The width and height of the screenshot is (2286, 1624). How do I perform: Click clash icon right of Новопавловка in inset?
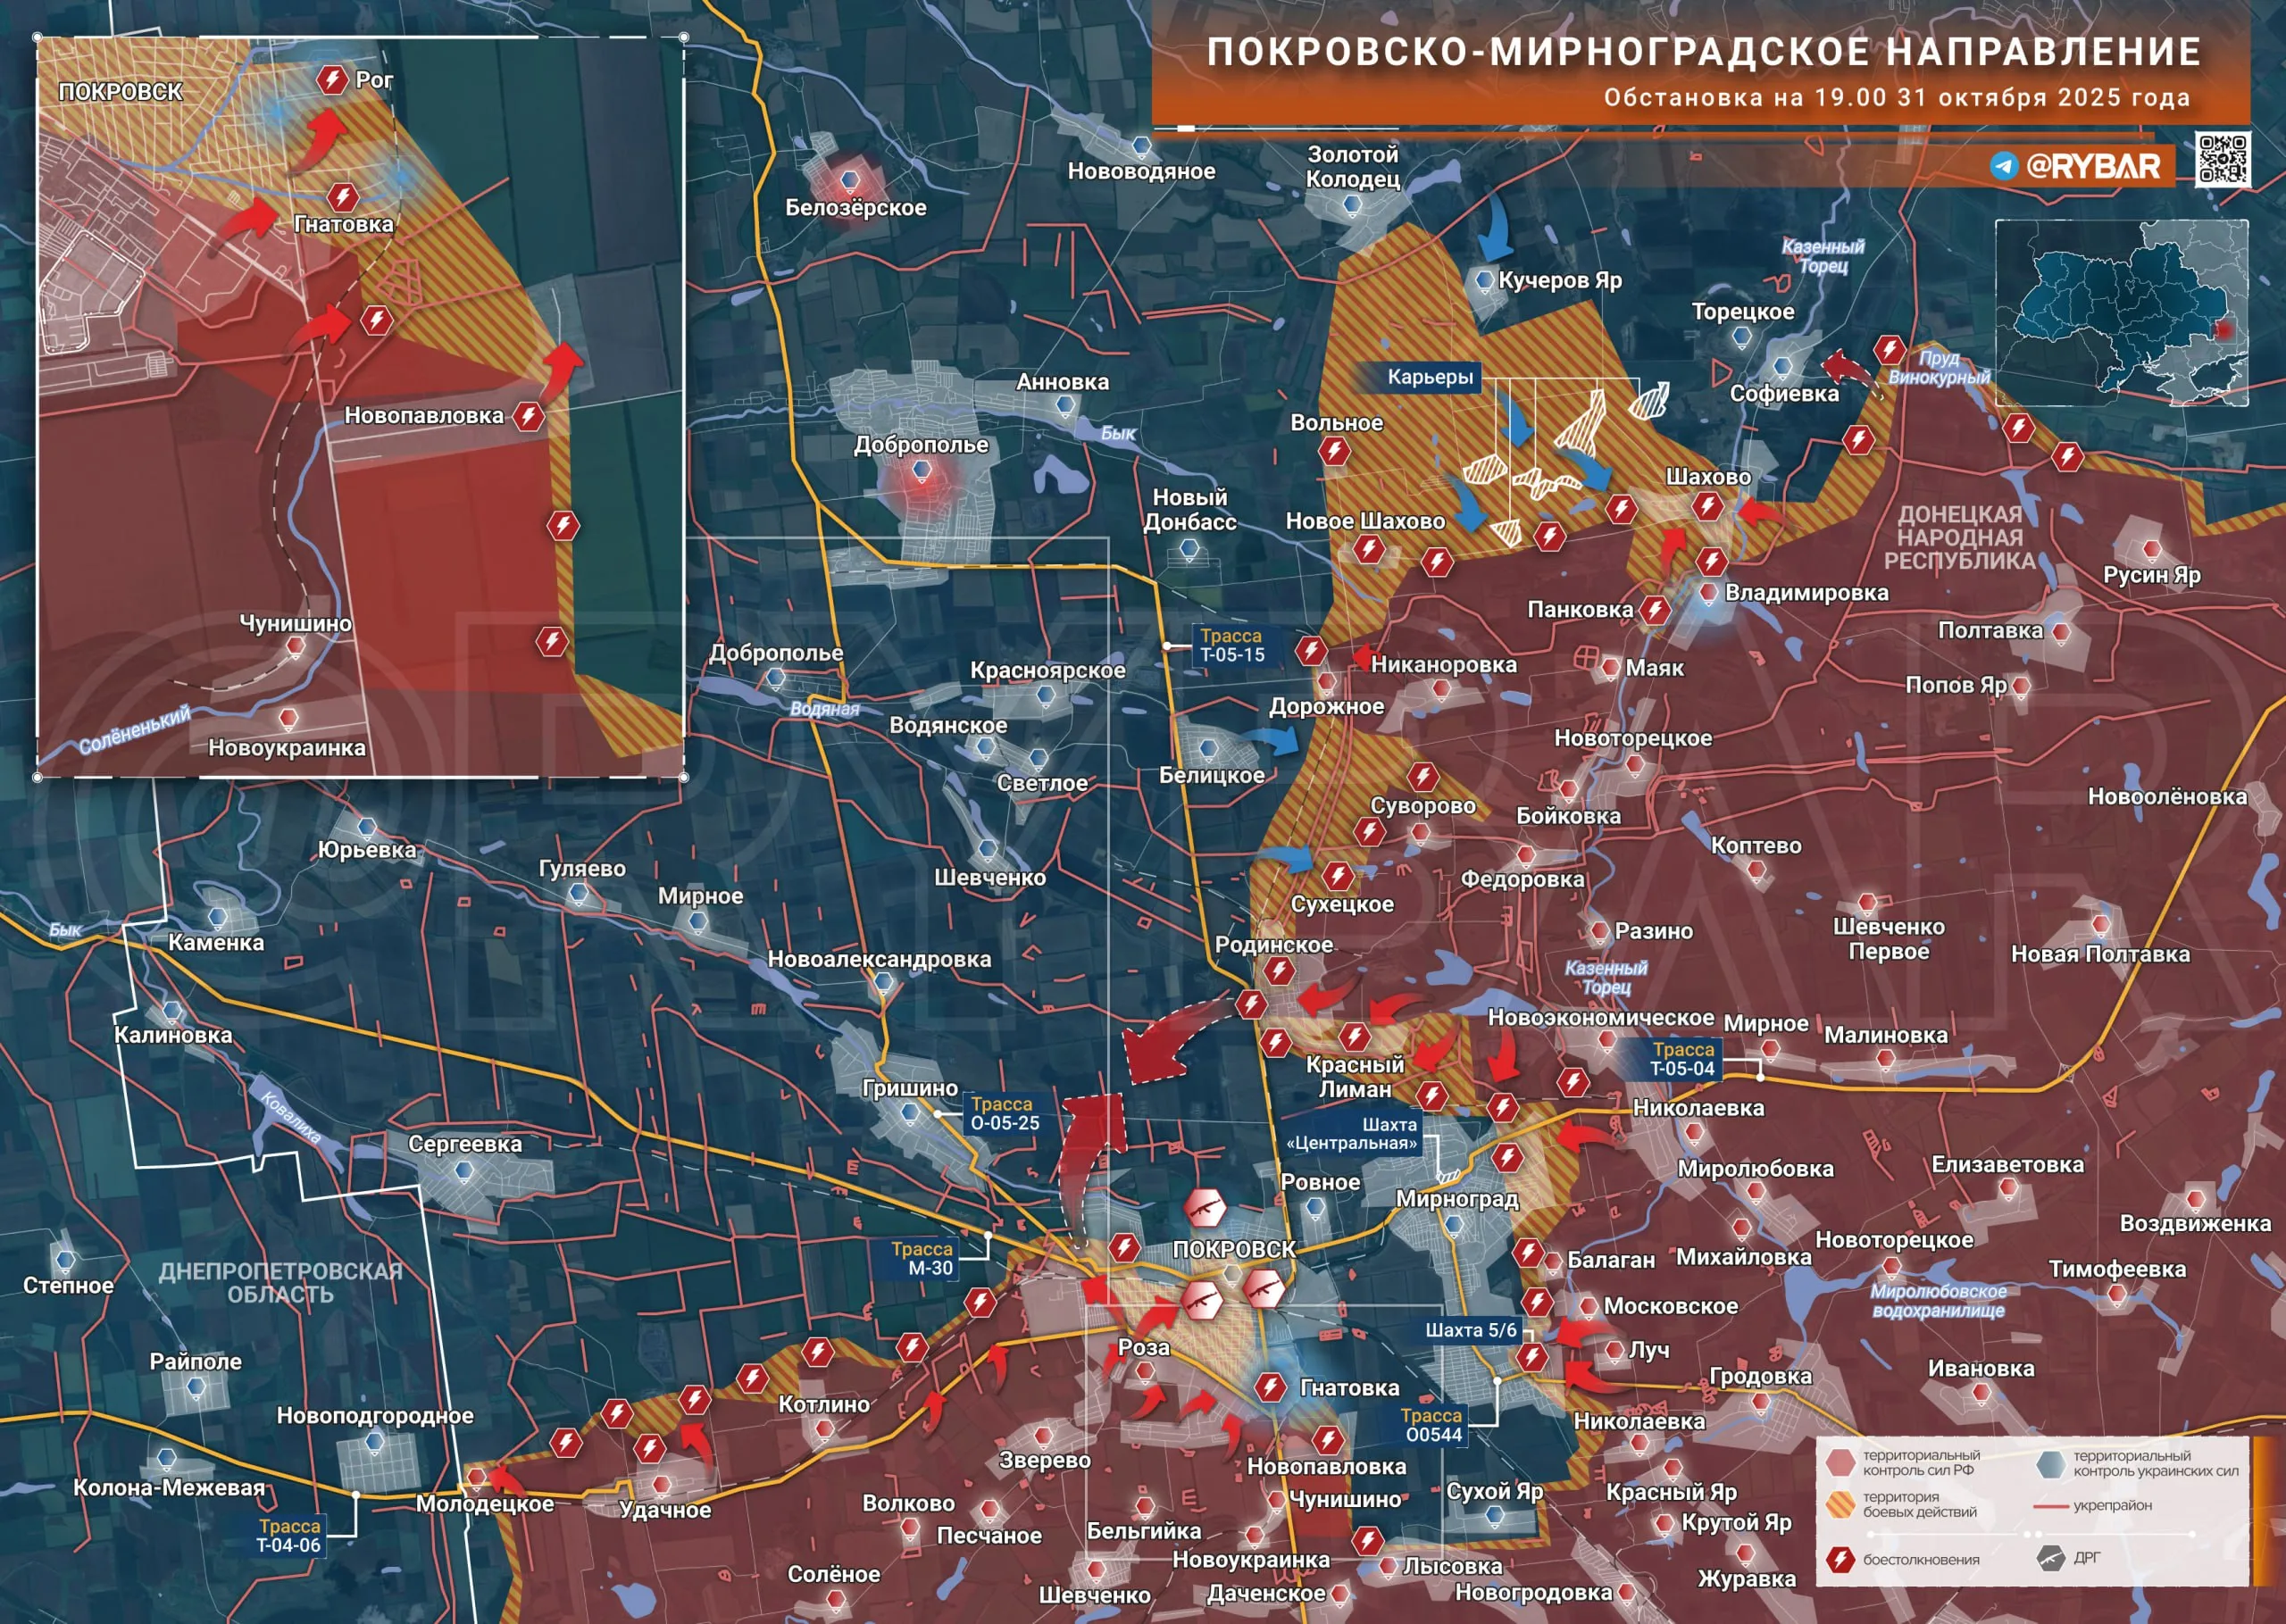528,416
